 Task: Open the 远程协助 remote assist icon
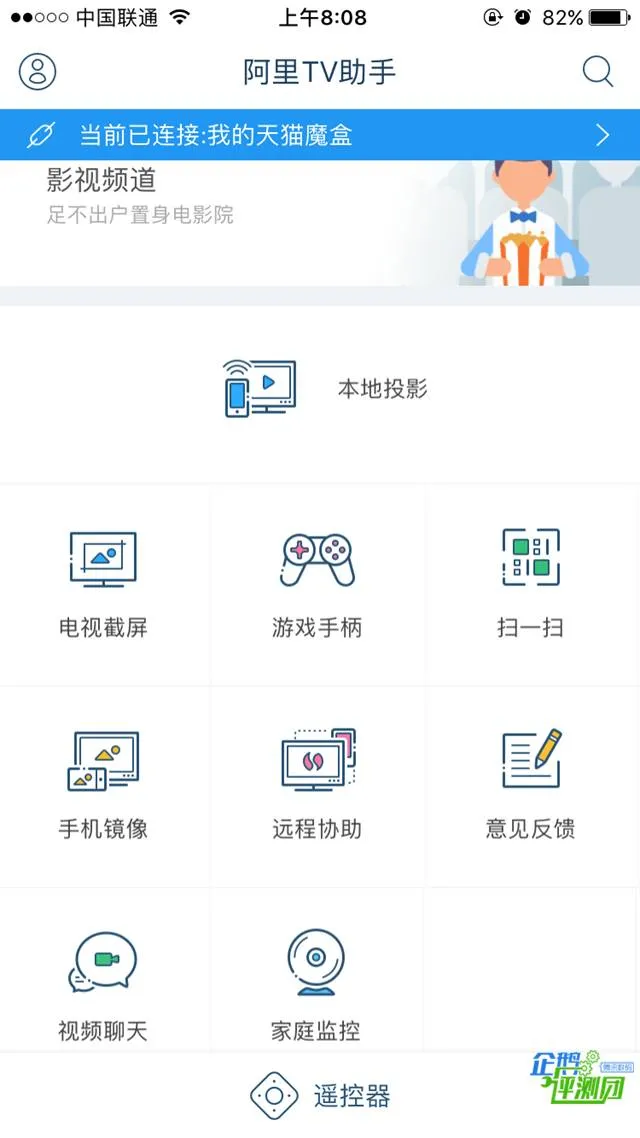click(x=317, y=759)
